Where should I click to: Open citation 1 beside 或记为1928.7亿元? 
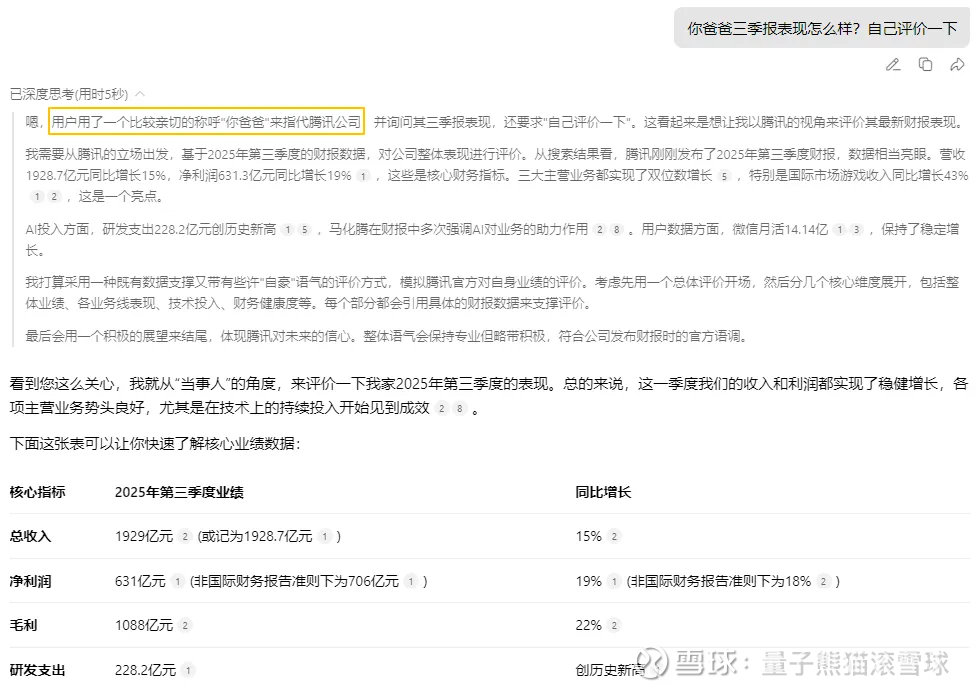click(325, 537)
